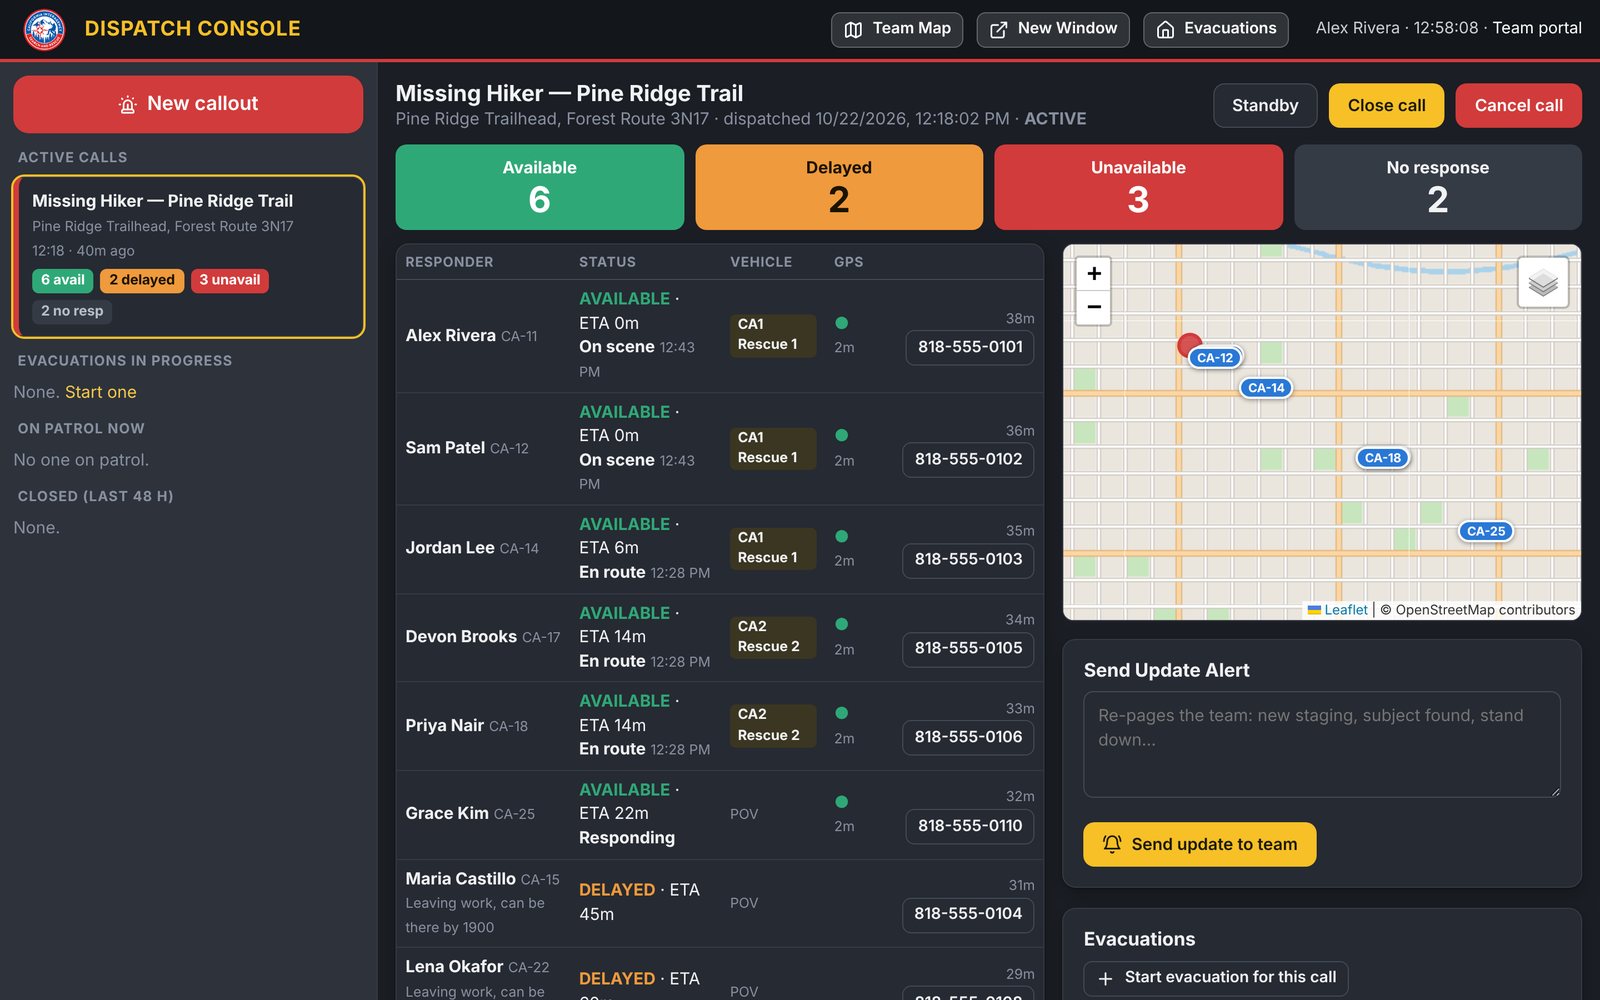Click Alex Rivera's GPS status dot
1600x1000 pixels.
842,323
